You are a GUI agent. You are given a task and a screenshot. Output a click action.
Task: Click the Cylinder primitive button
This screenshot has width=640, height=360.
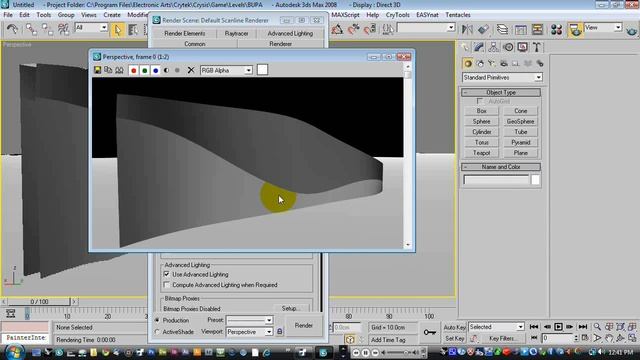481,132
